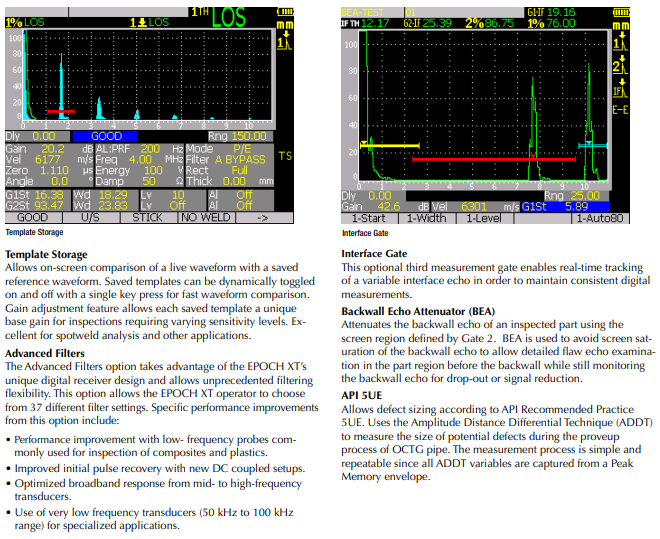Click the Gate 2 peak icon on Interface Gate screen
660x539 pixels.
tap(620, 68)
